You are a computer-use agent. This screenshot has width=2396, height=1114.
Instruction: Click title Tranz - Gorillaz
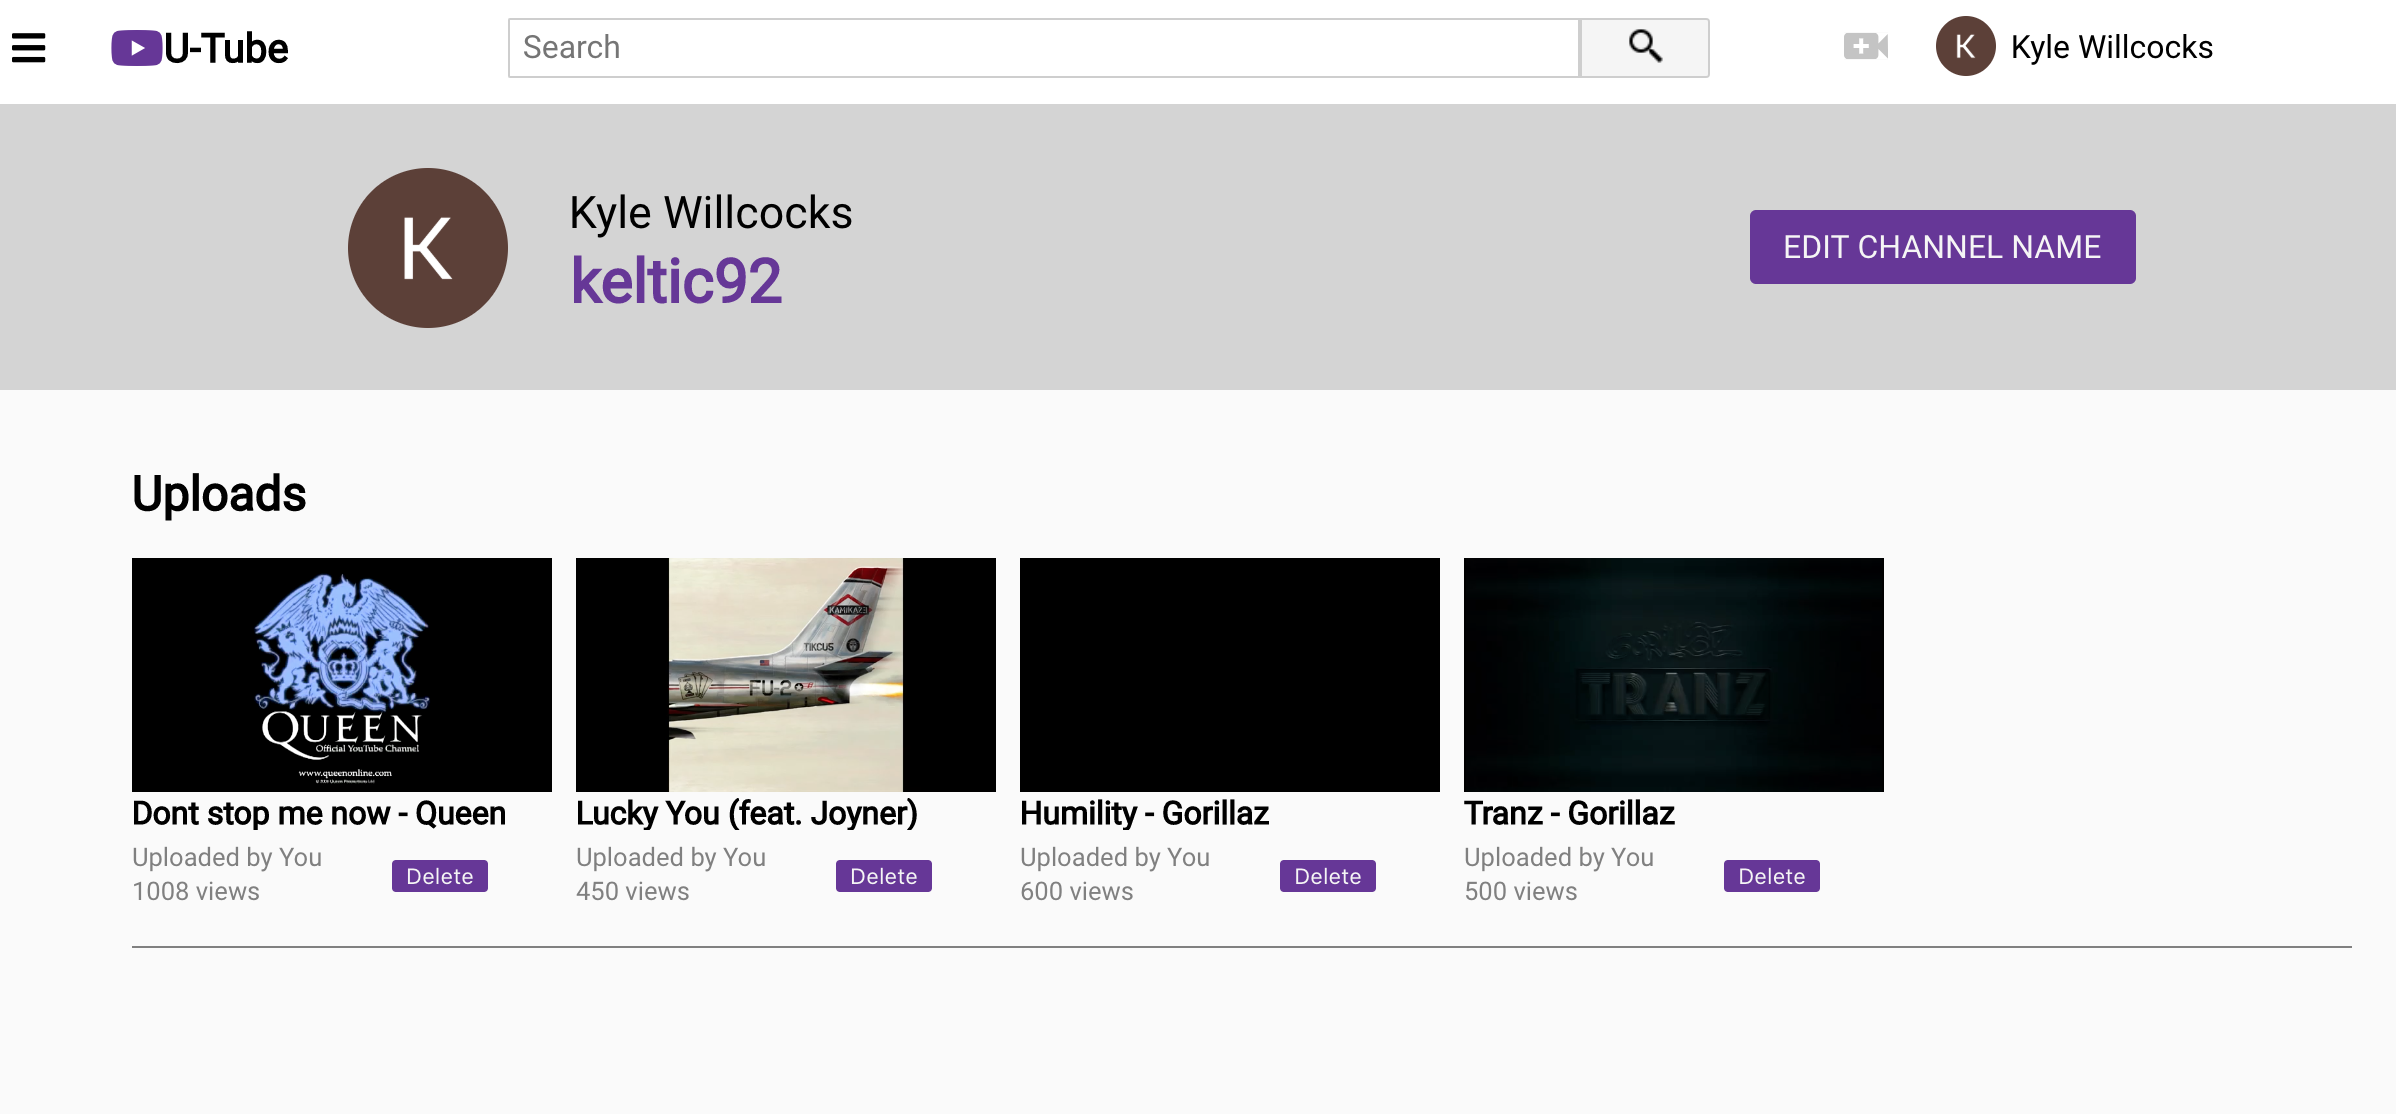click(1569, 813)
